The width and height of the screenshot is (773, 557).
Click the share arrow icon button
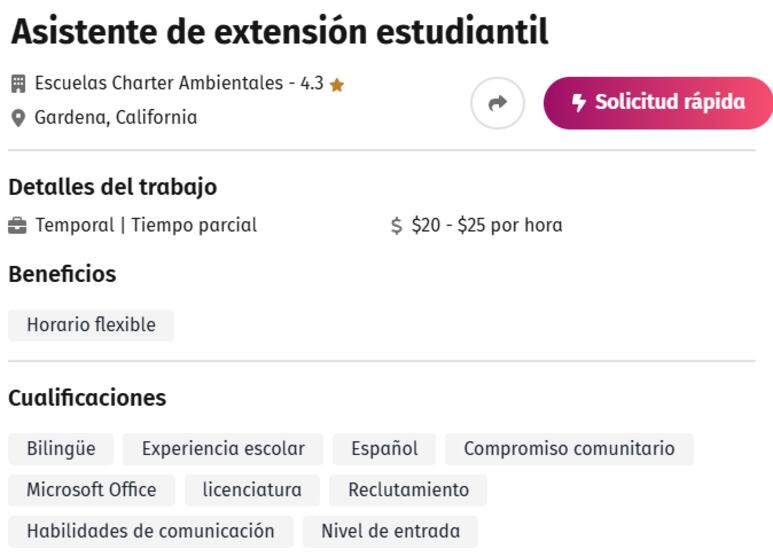tap(497, 103)
